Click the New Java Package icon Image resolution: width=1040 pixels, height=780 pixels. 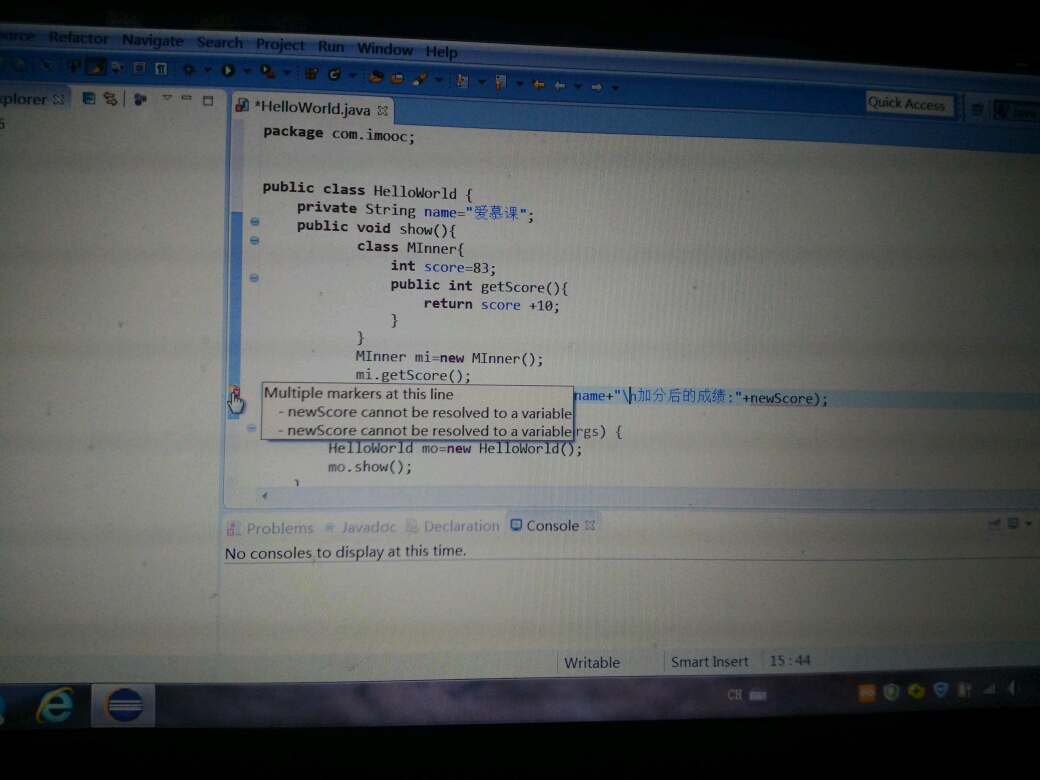pyautogui.click(x=311, y=74)
